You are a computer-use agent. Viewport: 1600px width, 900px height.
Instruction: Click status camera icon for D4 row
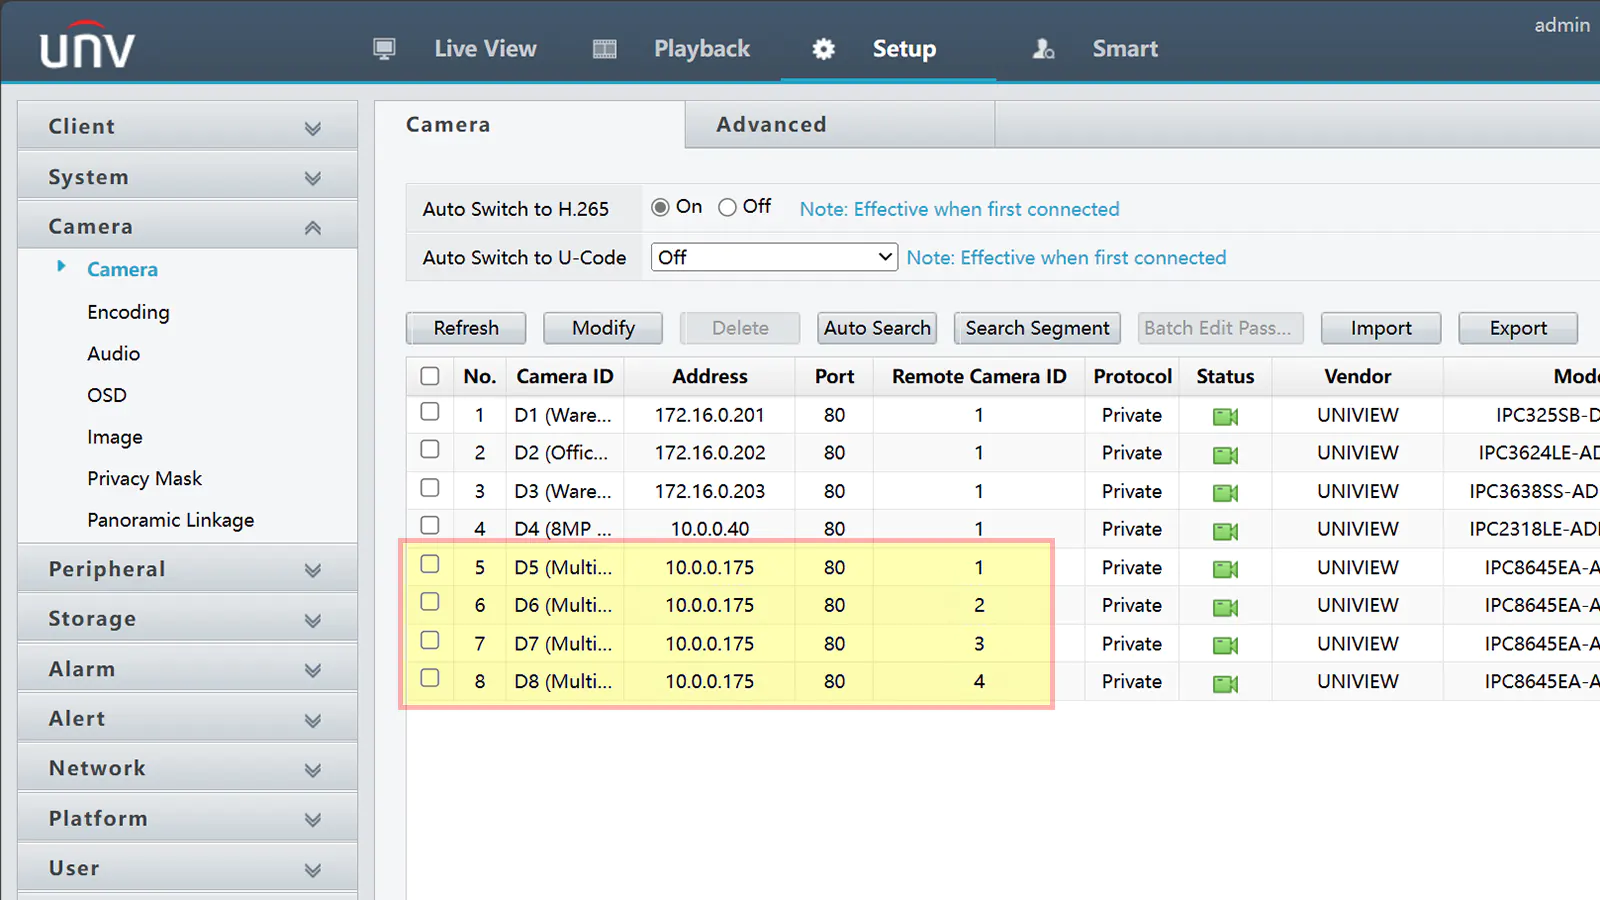(x=1225, y=530)
